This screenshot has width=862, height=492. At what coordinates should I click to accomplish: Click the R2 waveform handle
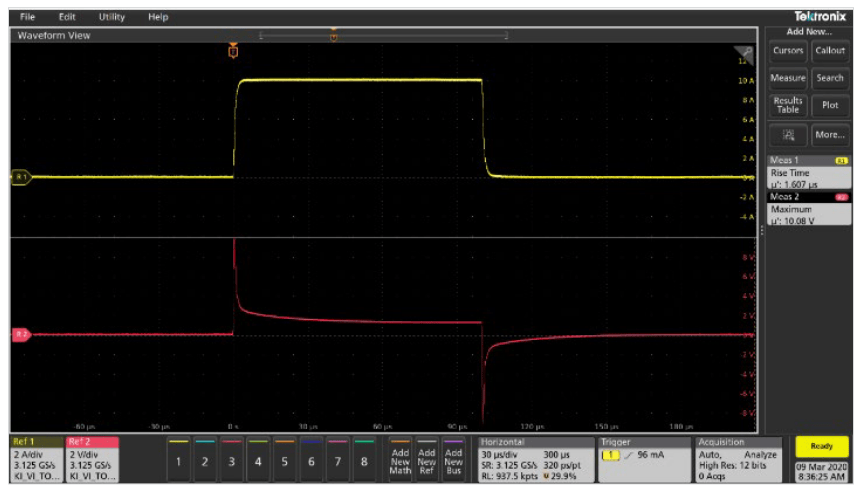click(21, 334)
